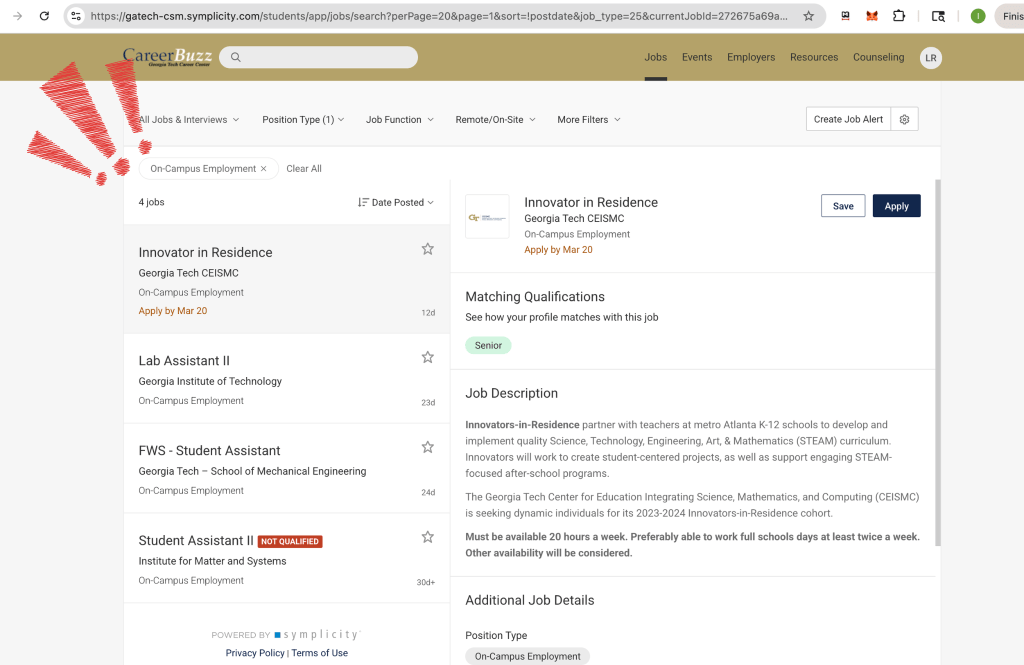
Task: Open the Resources tab
Action: [x=814, y=57]
